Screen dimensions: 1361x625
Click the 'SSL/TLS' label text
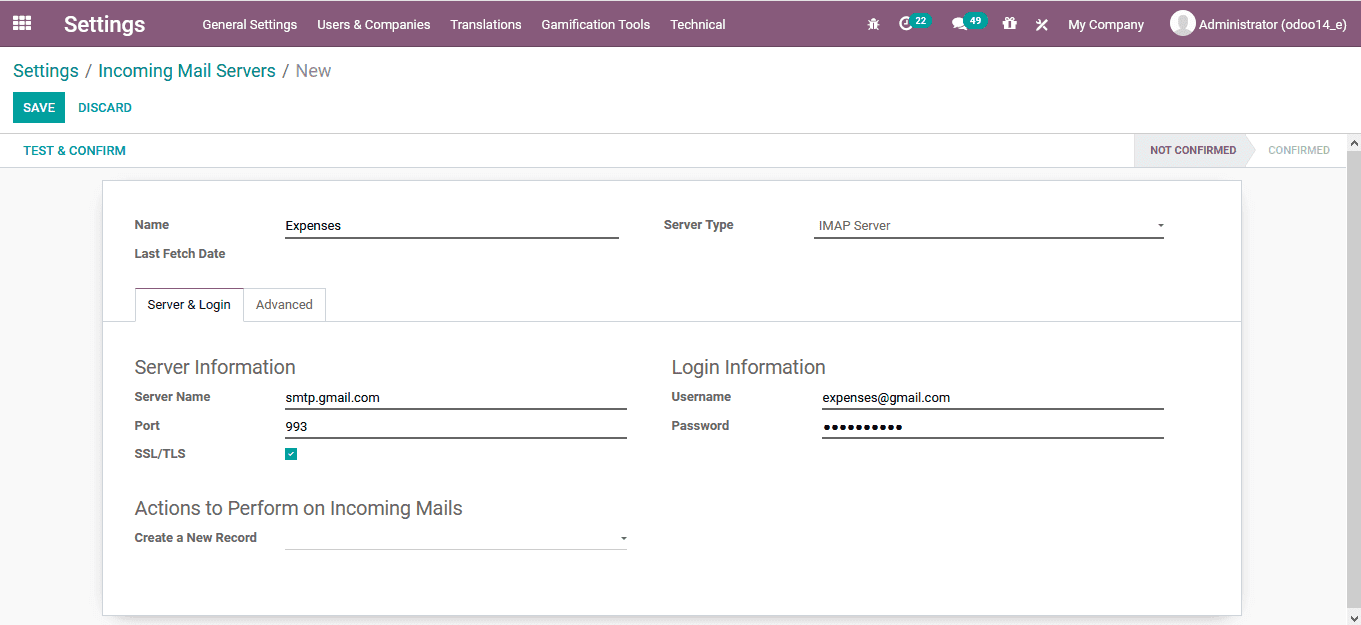160,454
